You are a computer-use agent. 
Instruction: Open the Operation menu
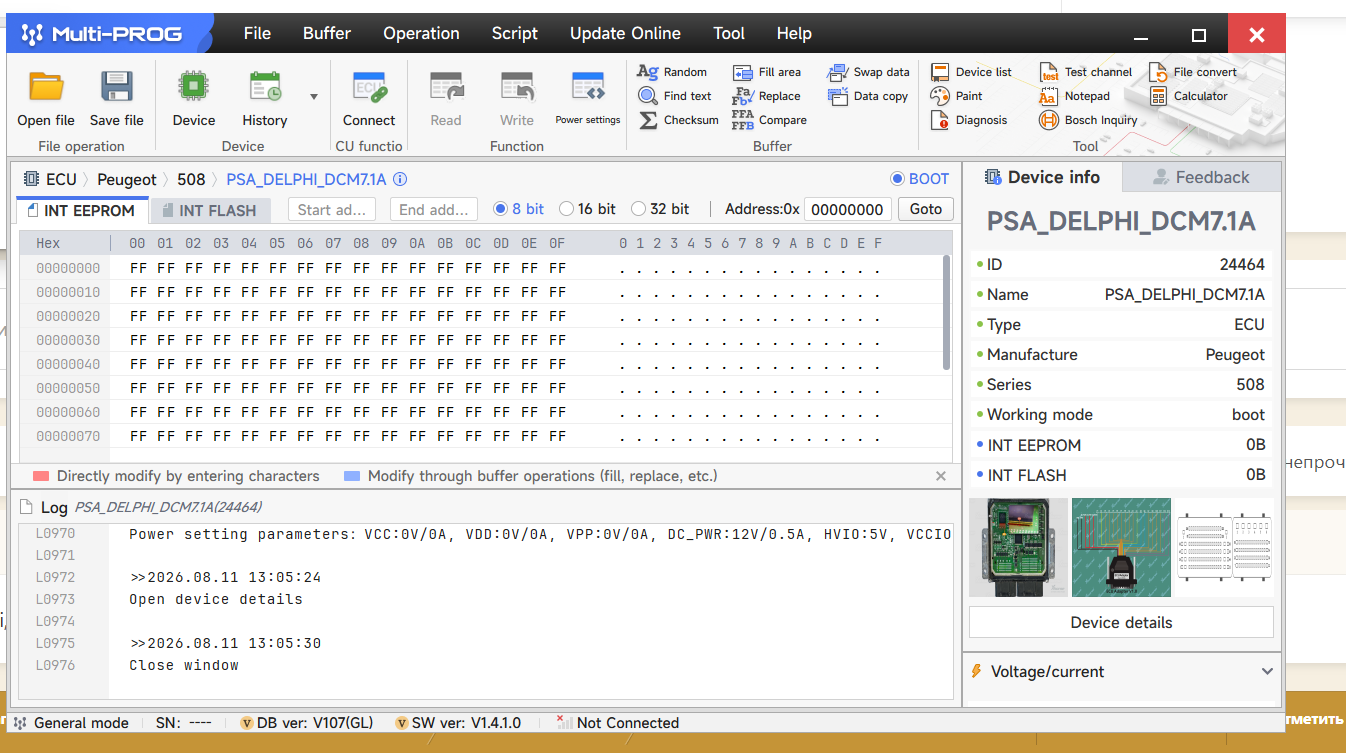tap(421, 33)
